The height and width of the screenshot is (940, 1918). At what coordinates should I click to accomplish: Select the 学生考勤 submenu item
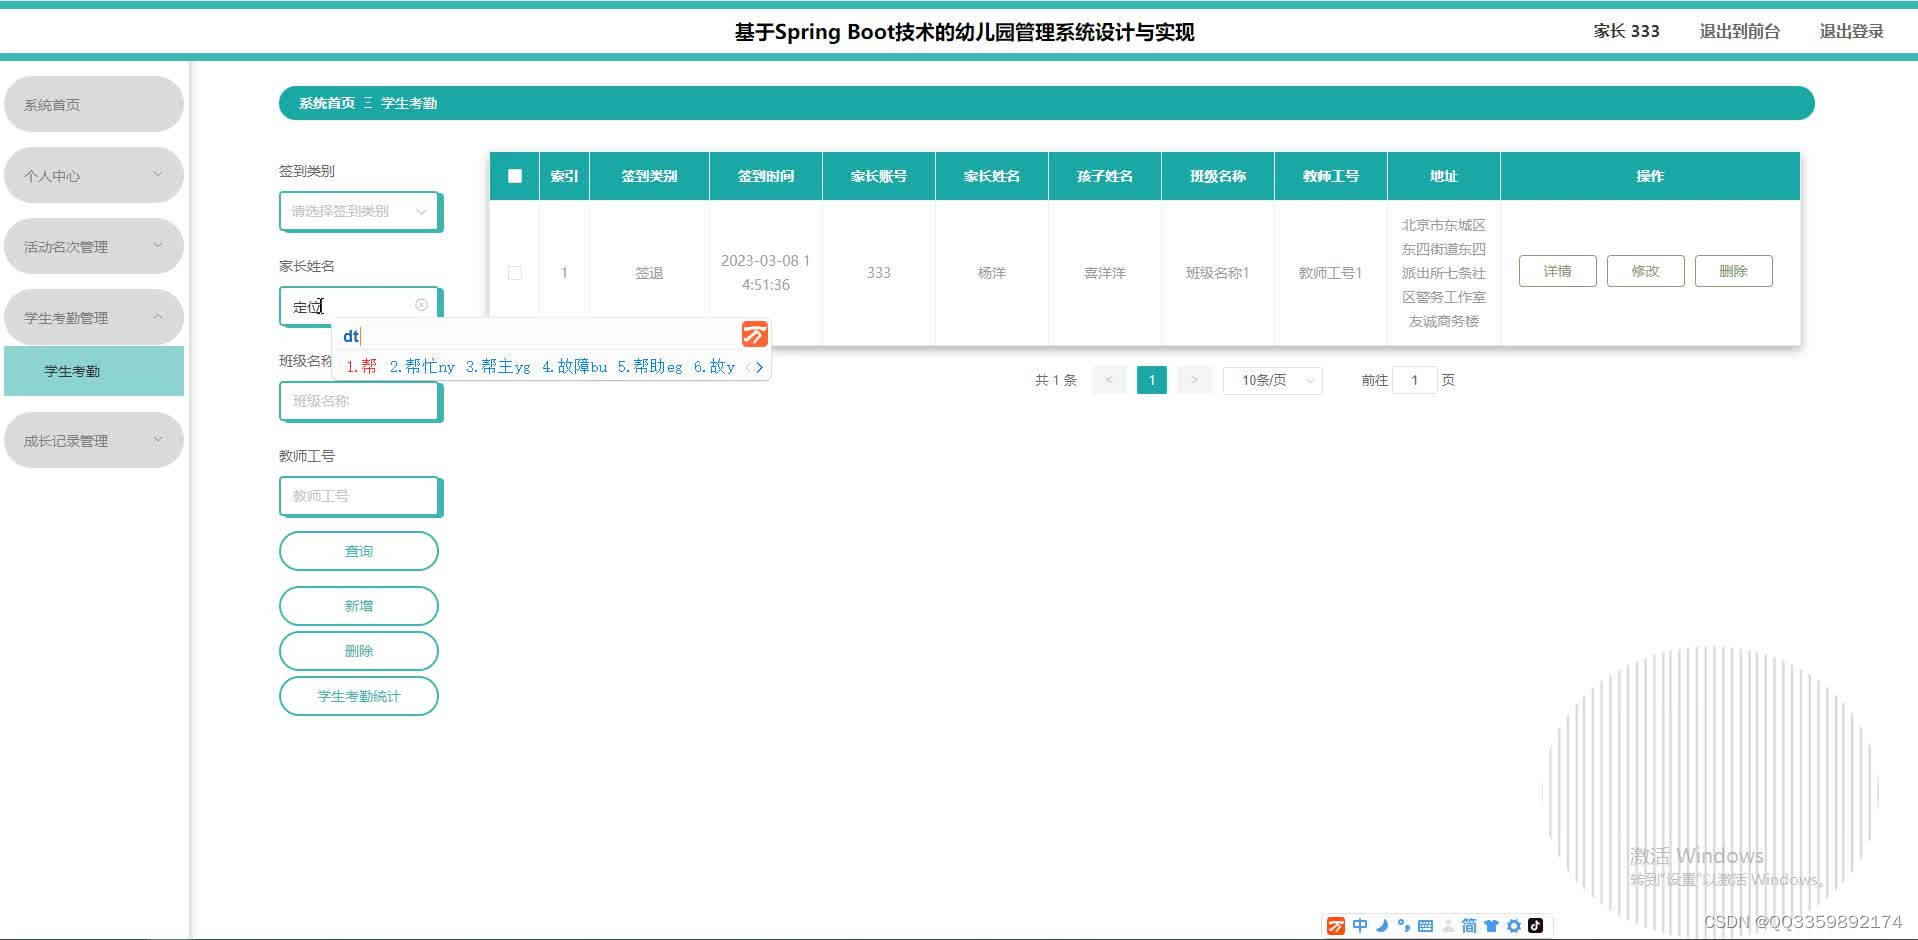click(94, 371)
